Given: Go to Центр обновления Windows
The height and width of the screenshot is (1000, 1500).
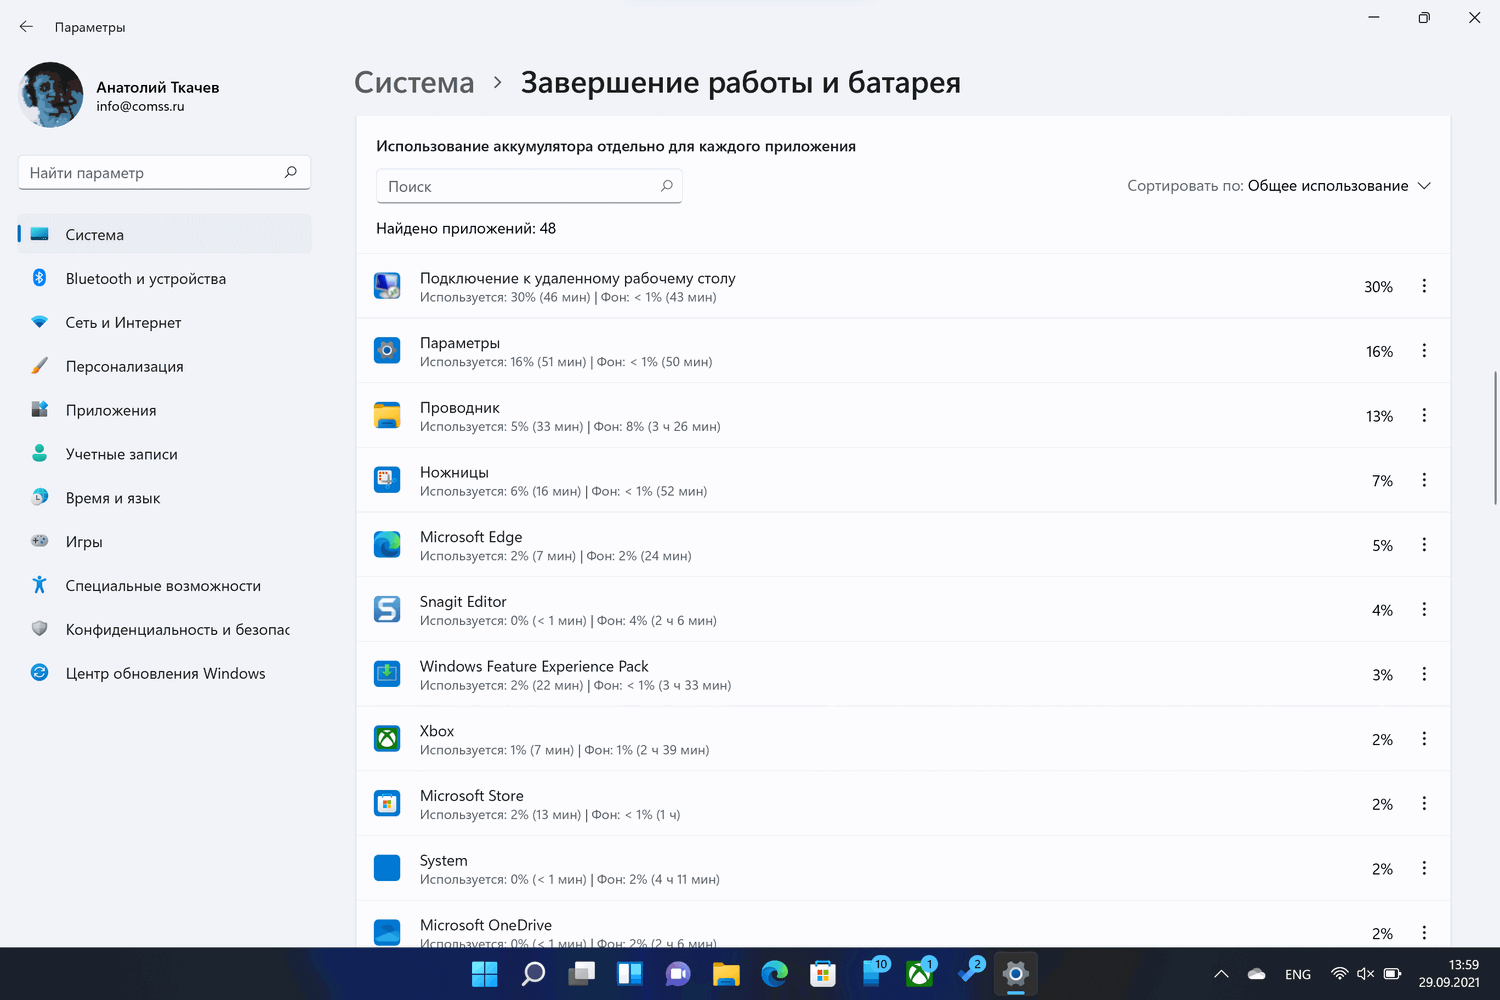Looking at the screenshot, I should [165, 673].
